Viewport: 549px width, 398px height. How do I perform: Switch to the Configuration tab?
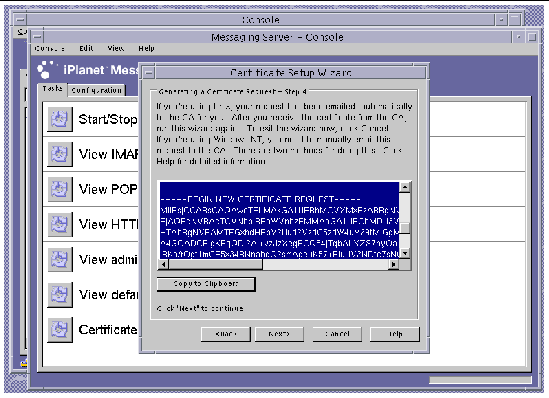click(96, 90)
